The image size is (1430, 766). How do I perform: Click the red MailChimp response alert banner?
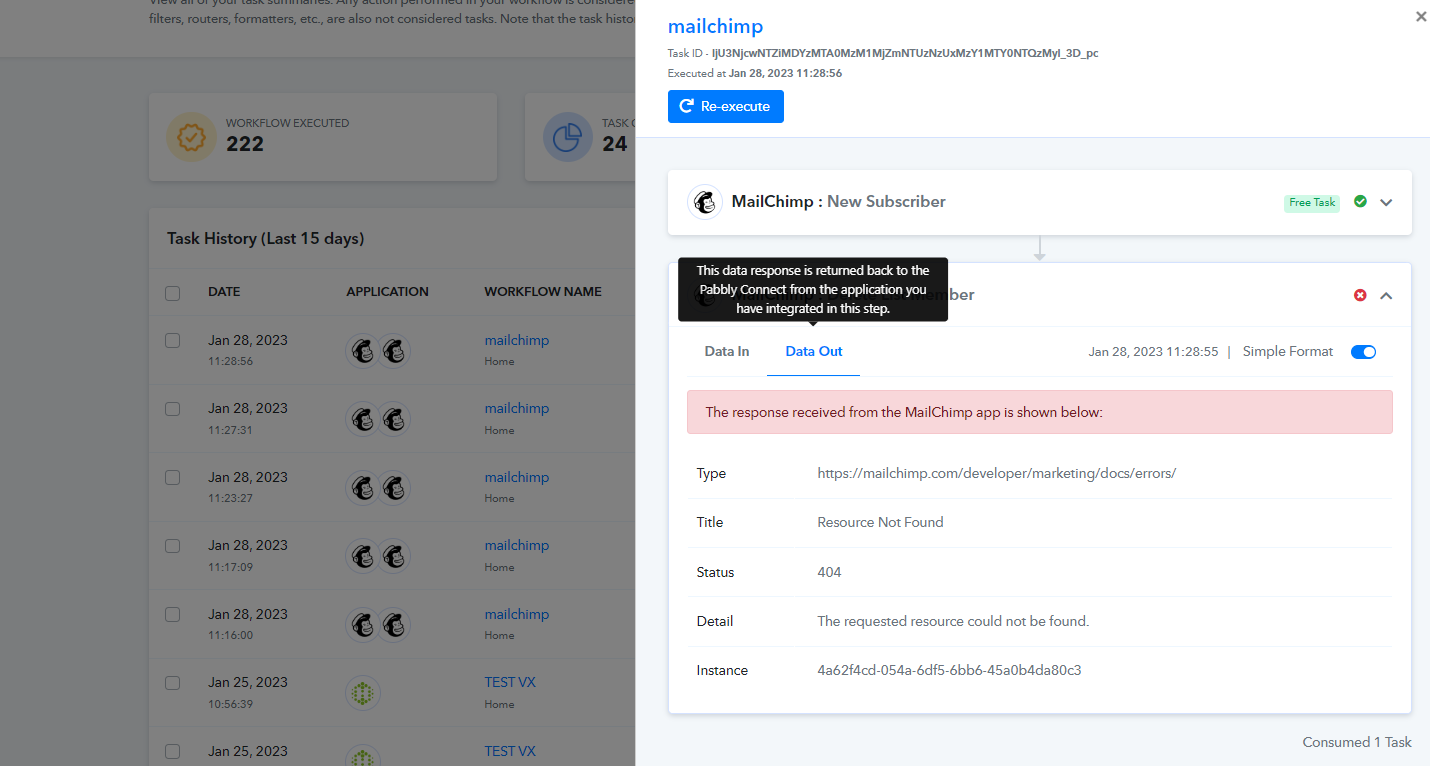(1040, 412)
